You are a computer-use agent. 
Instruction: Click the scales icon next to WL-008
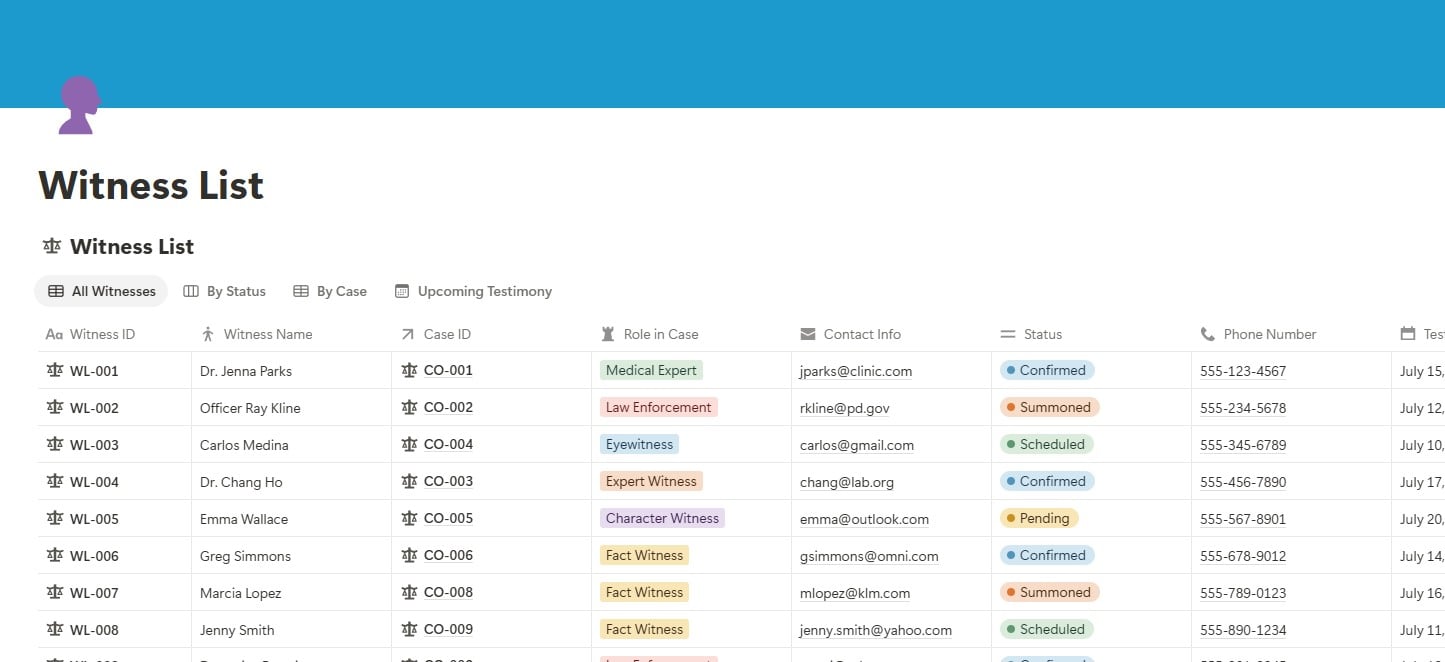point(55,630)
